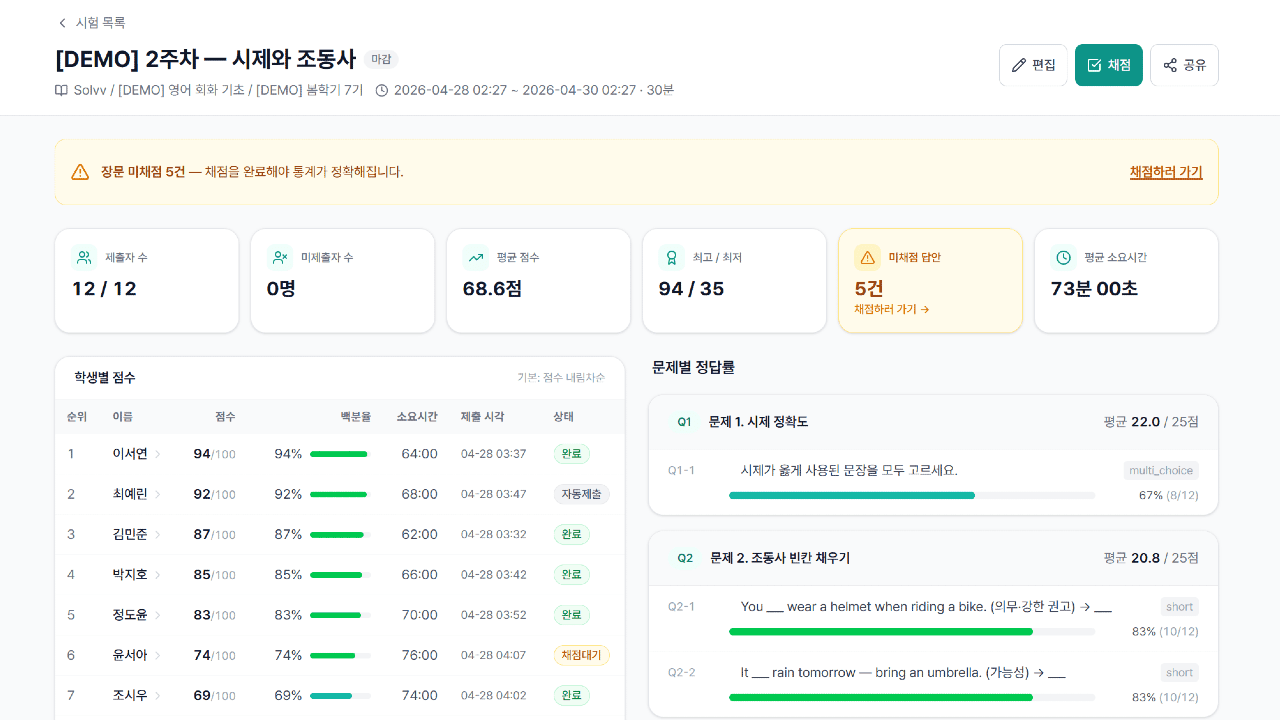This screenshot has width=1280, height=720.
Task: Sort the table by 점수 column header
Action: coord(225,416)
